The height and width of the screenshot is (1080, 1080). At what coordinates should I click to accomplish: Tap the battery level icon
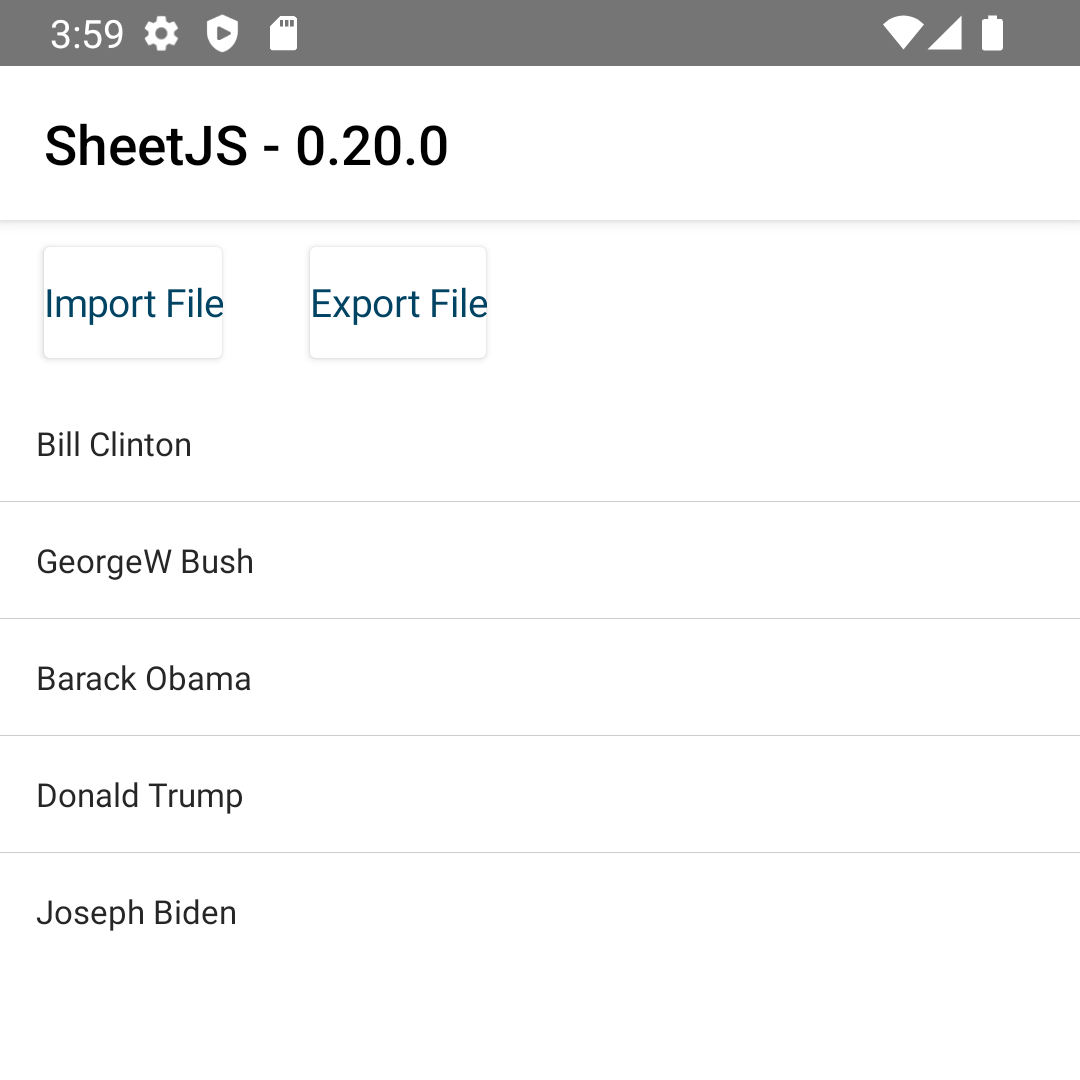992,33
